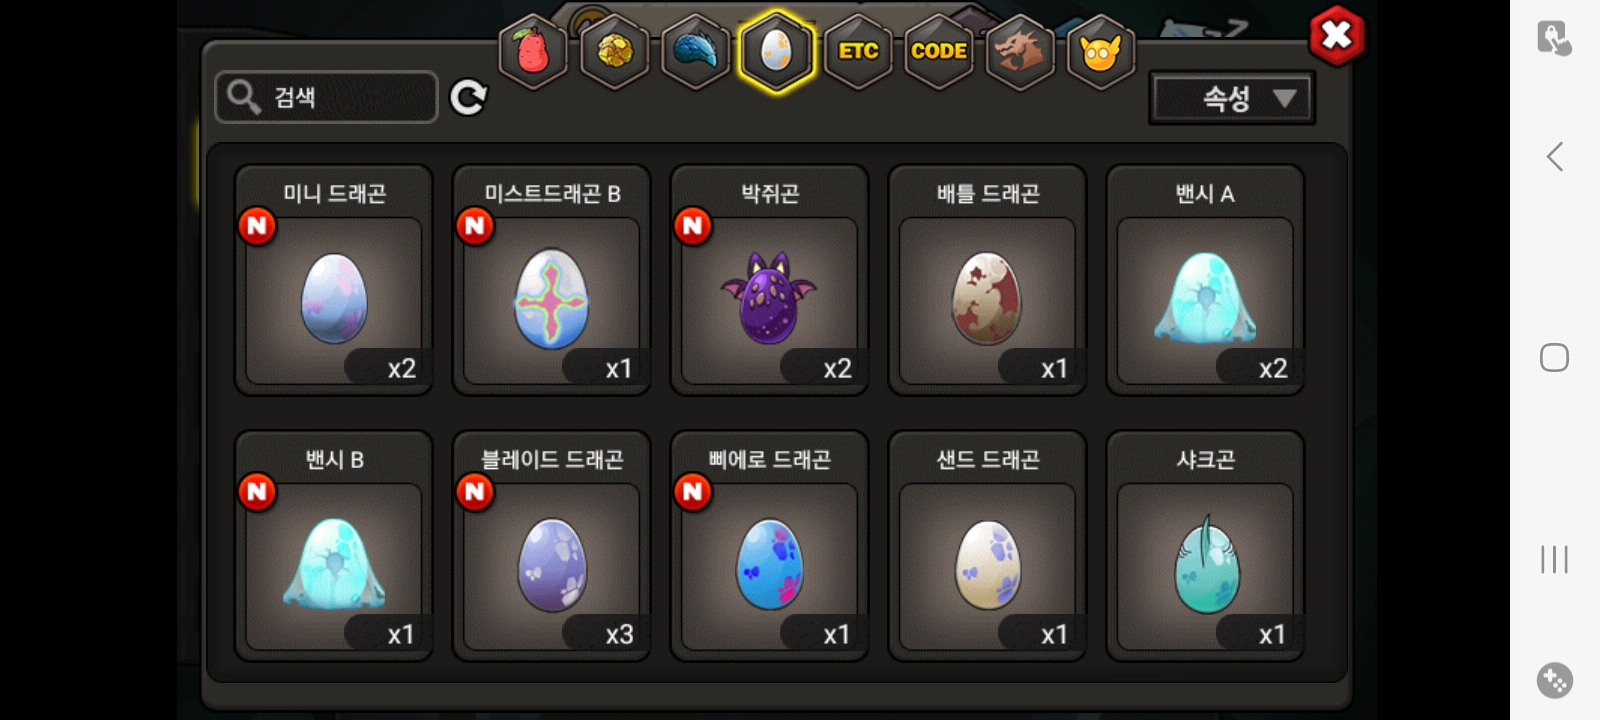Switch to the ETC tab

(858, 50)
